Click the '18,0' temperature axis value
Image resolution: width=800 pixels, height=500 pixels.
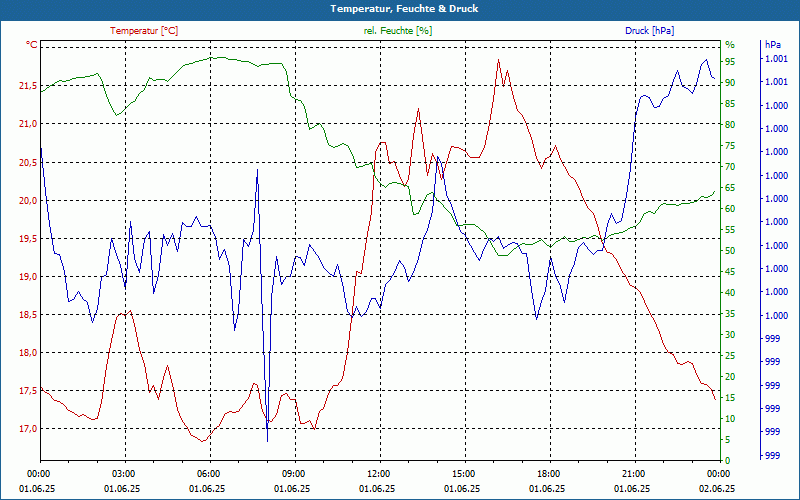point(28,353)
